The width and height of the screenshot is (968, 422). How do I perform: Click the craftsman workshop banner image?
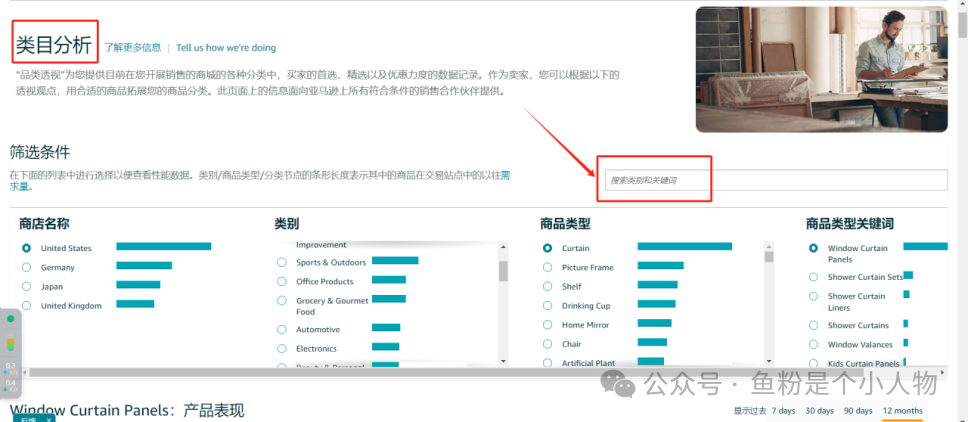822,69
